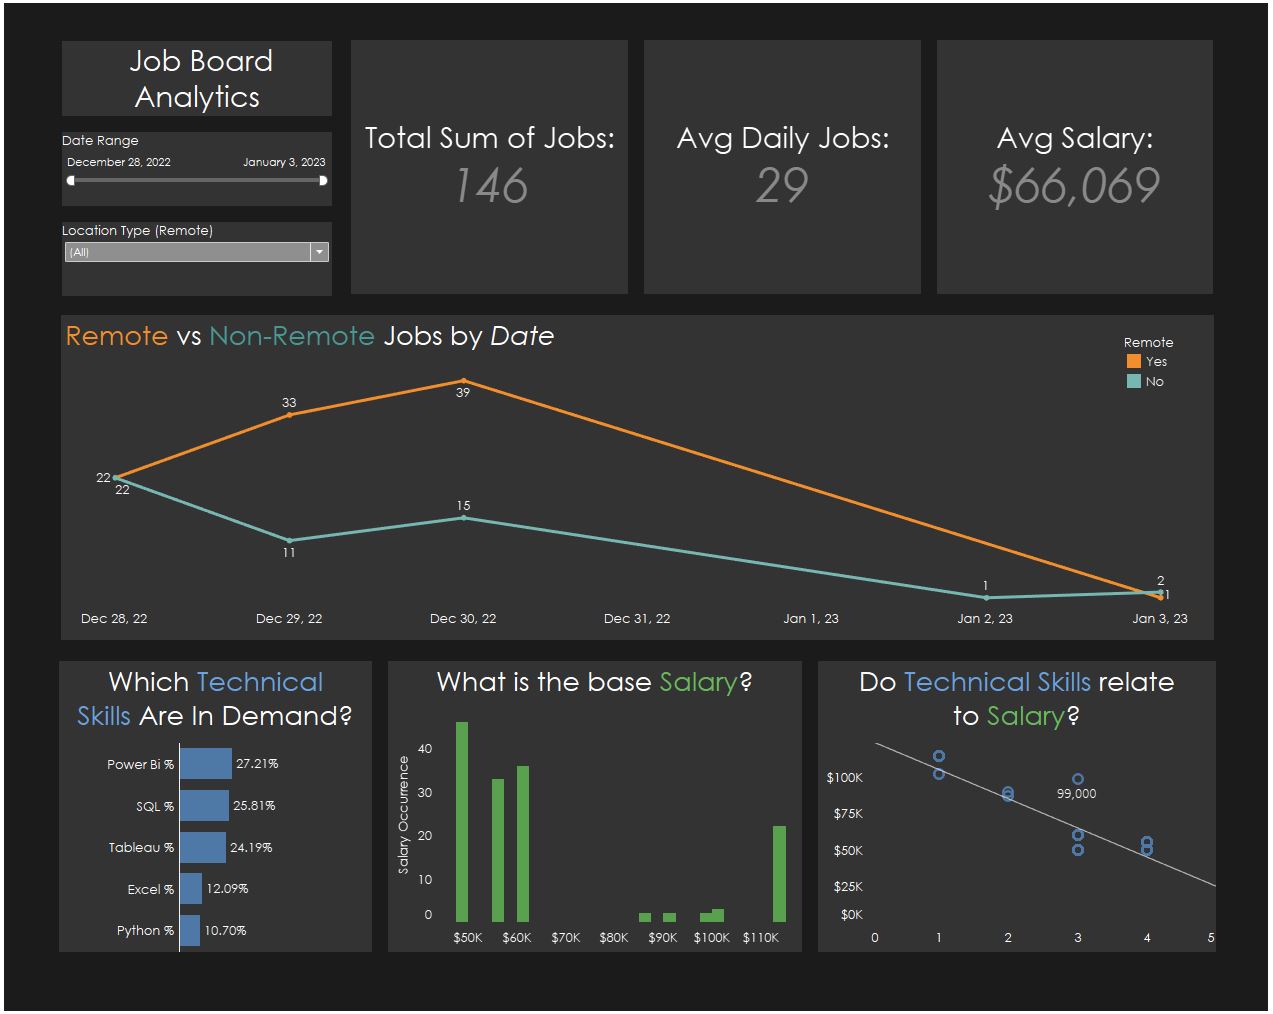
Task: Select the scatter point labeled 99,000
Action: (x=1077, y=778)
